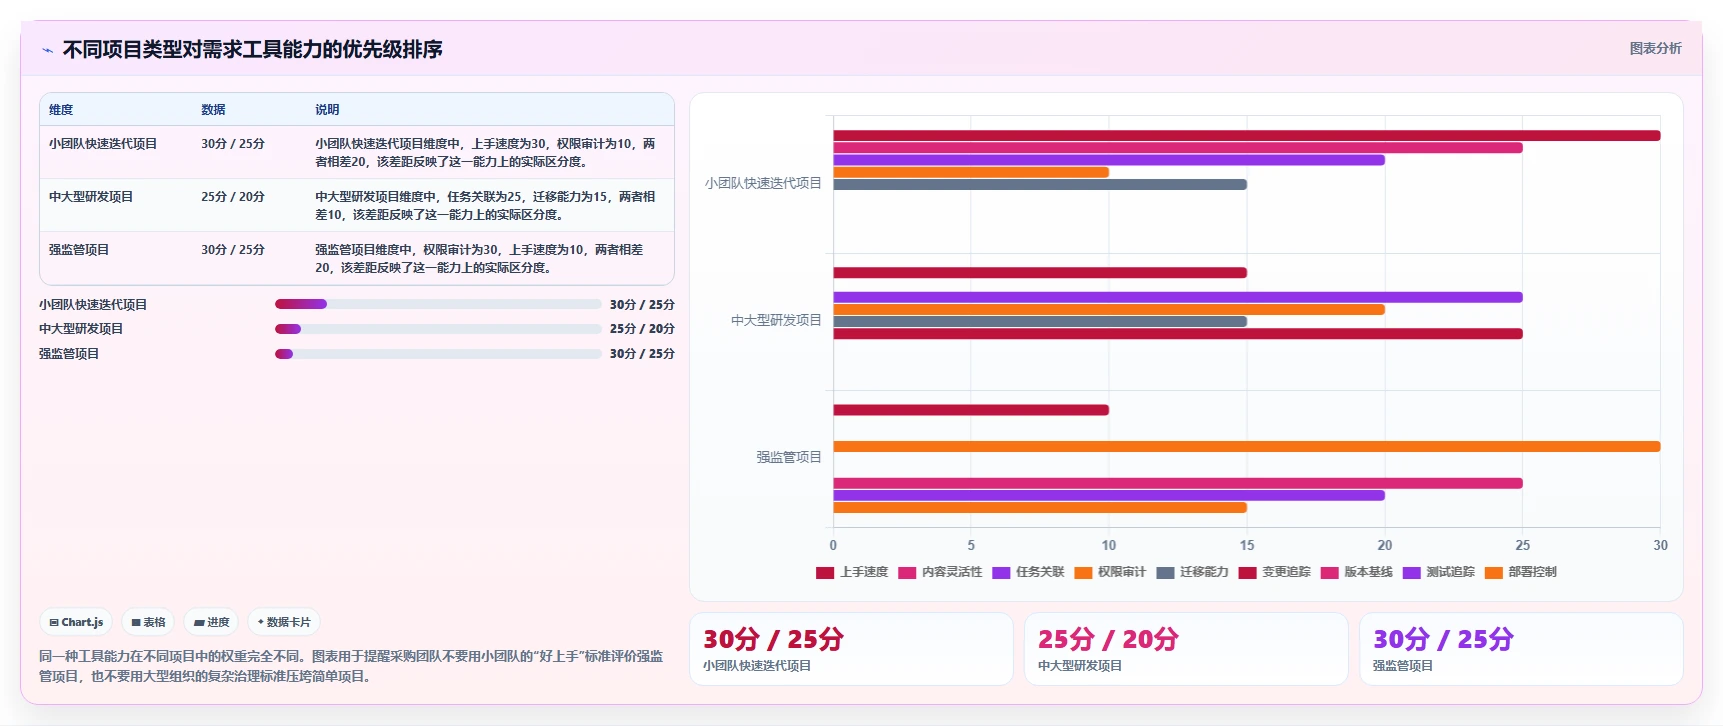Click the 强监管项目 progress bar
The image size is (1723, 726).
pos(438,354)
